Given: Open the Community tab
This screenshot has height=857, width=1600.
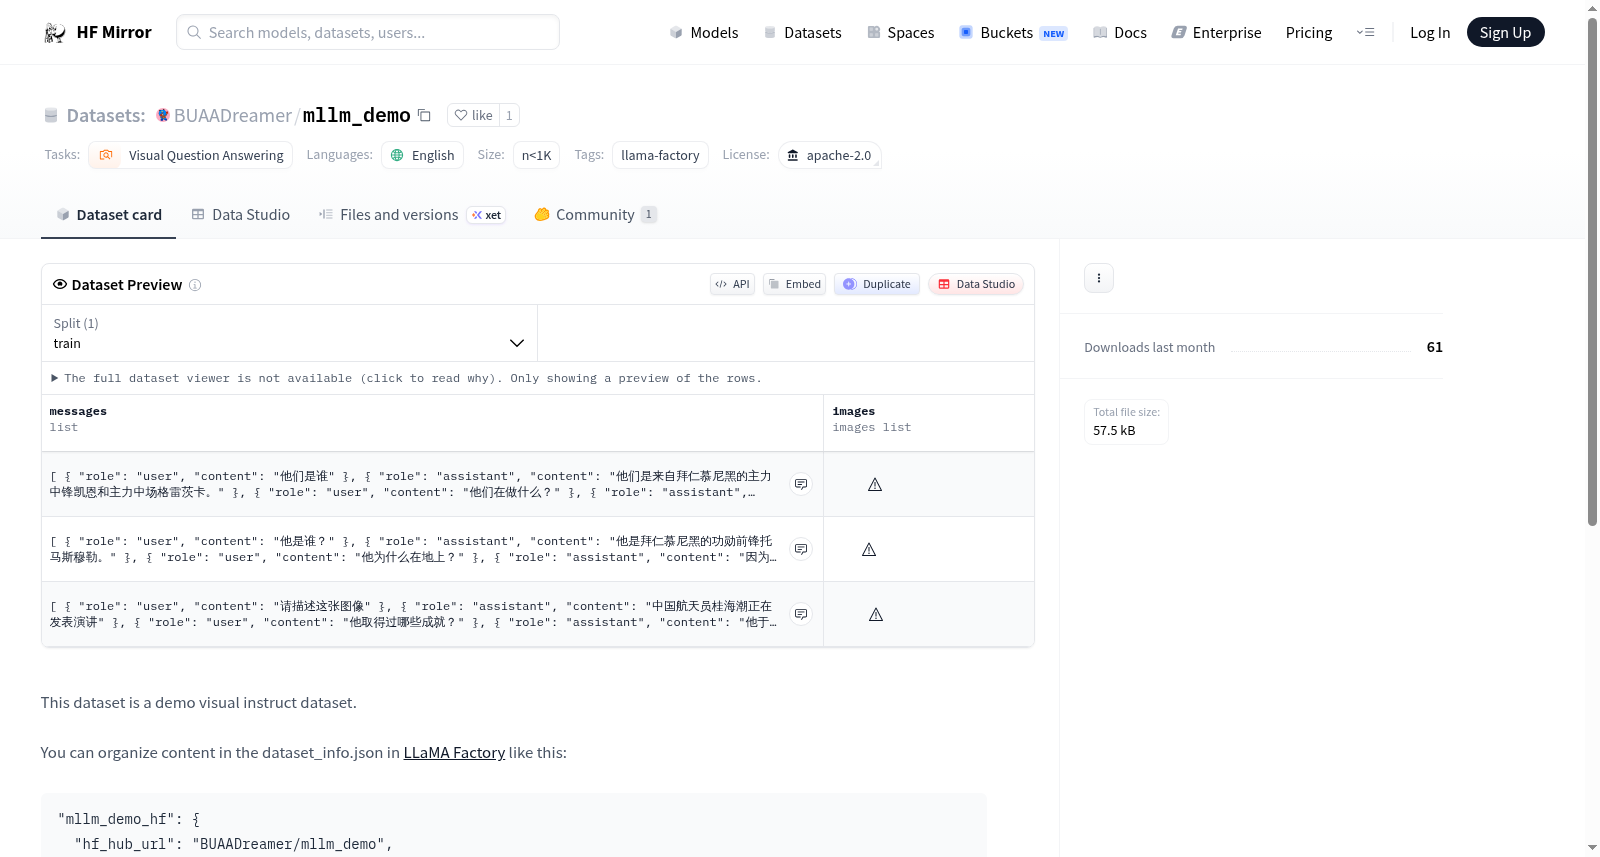Looking at the screenshot, I should (595, 215).
